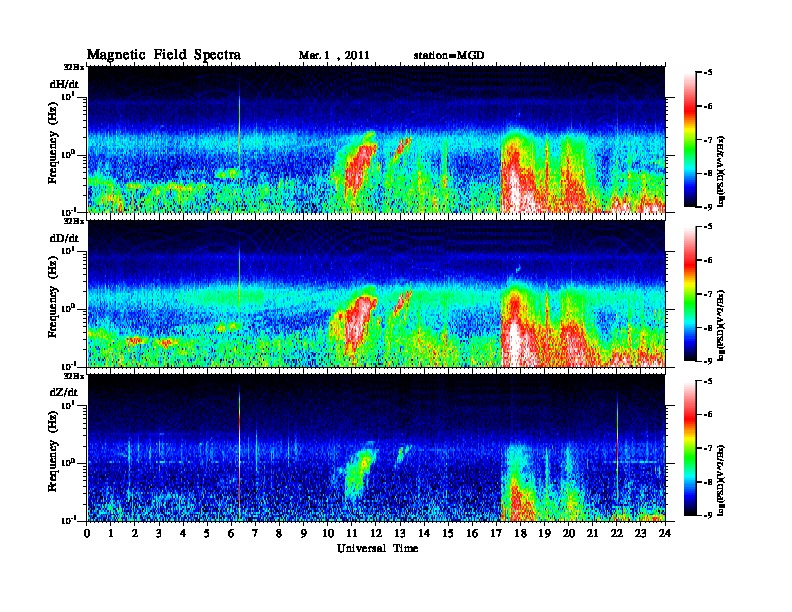The image size is (792, 612).
Task: Click the "-6" tick on dD/dt color scale
Action: pyautogui.click(x=708, y=261)
